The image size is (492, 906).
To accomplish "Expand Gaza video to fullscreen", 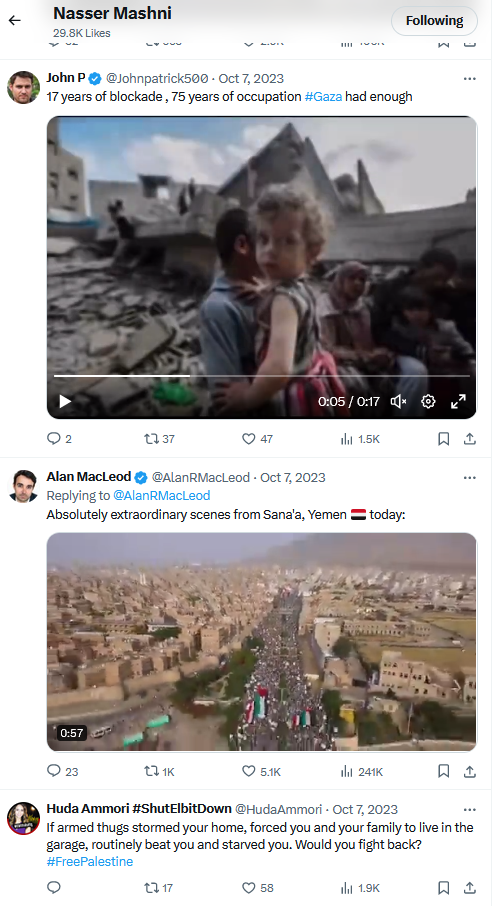I will point(458,401).
